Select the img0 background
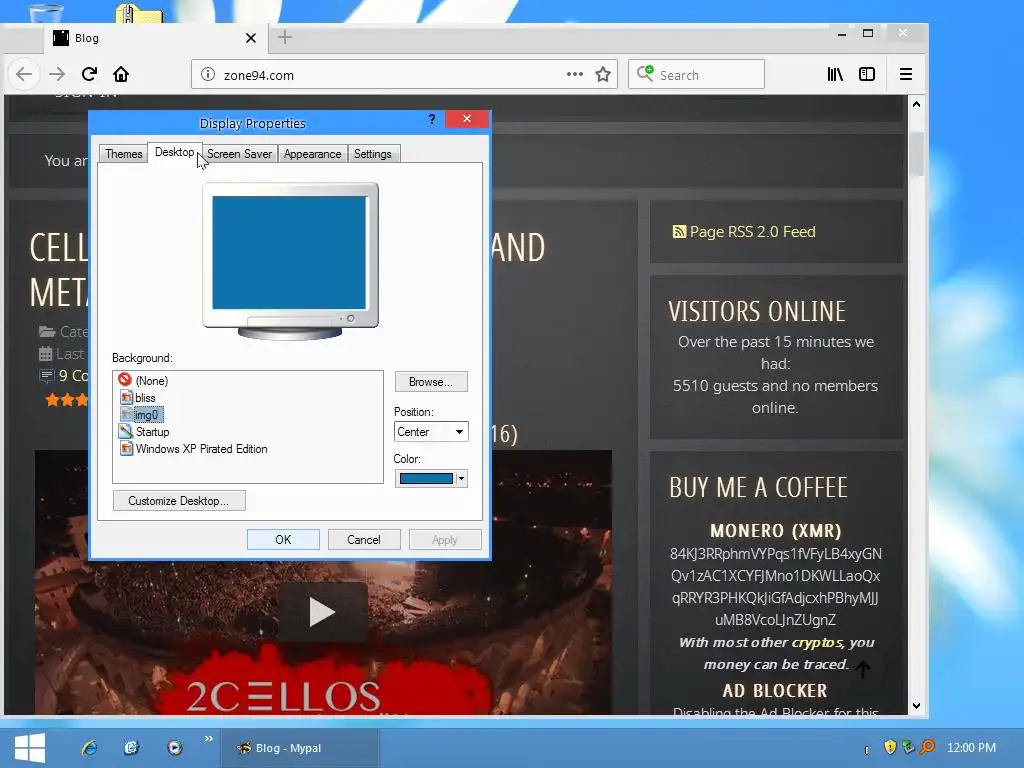This screenshot has width=1024, height=768. coord(141,415)
